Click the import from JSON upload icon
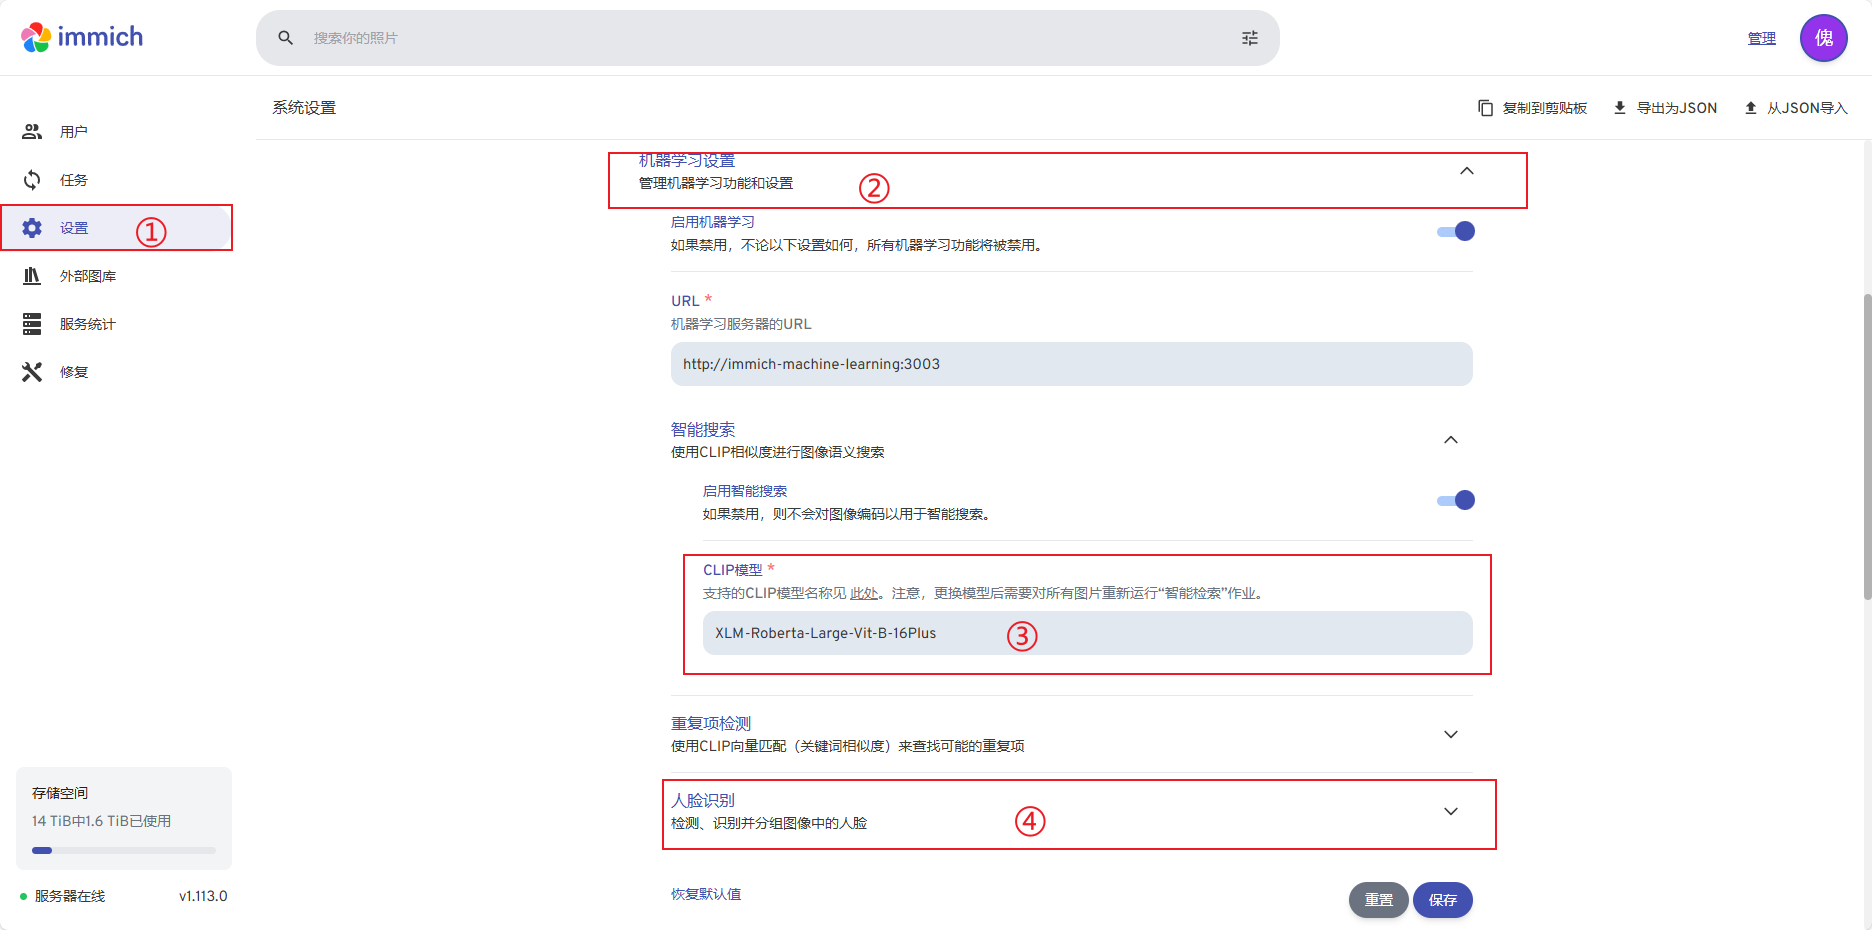This screenshot has height=930, width=1872. pyautogui.click(x=1751, y=108)
